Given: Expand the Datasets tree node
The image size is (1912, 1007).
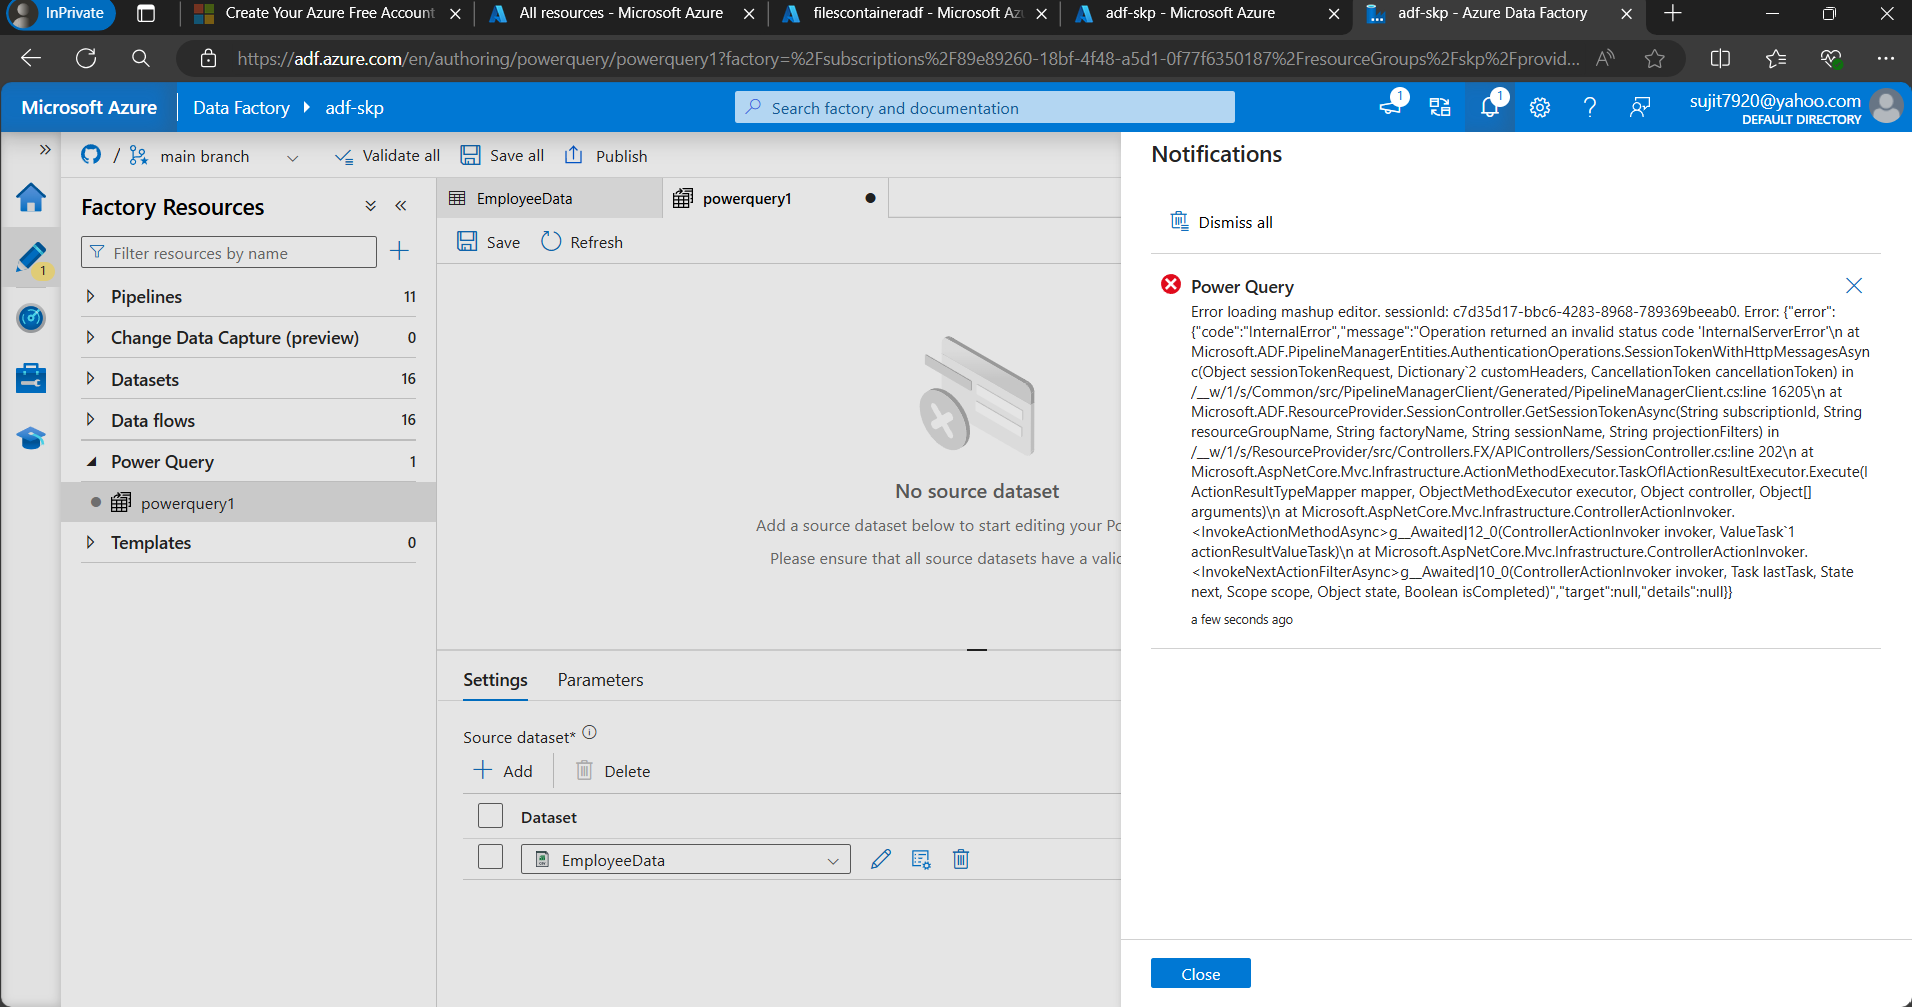Looking at the screenshot, I should [x=90, y=379].
